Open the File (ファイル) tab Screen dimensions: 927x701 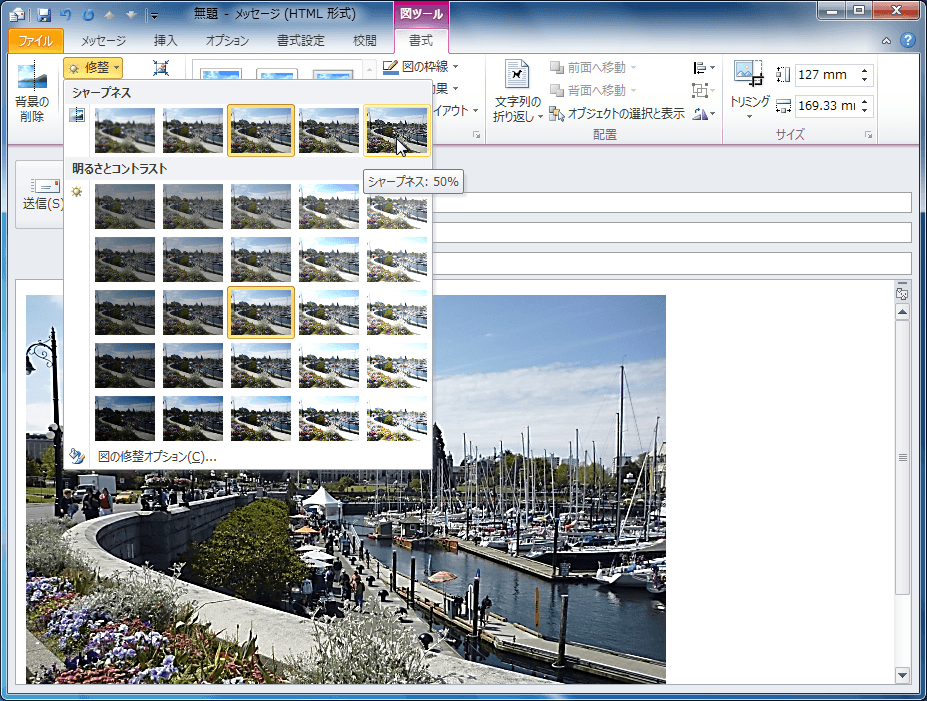[x=36, y=41]
